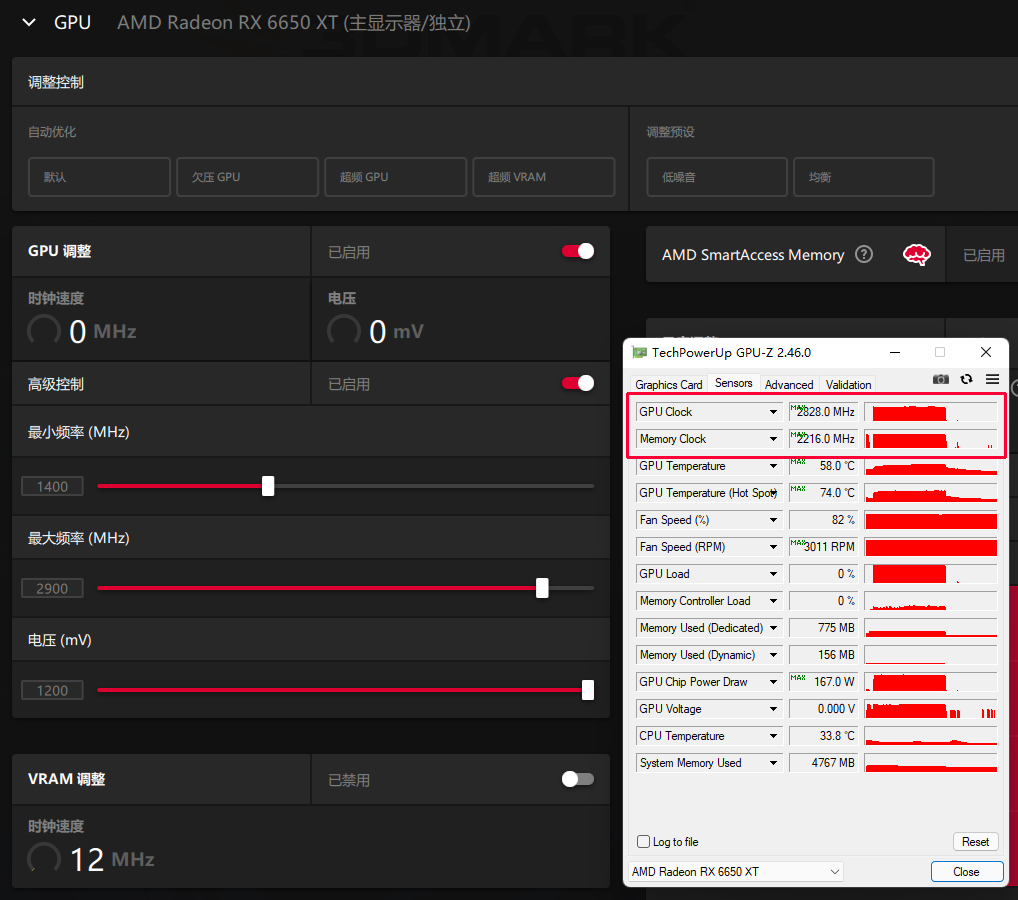
Task: Open the CPU Temperature sensor dropdown
Action: [773, 736]
